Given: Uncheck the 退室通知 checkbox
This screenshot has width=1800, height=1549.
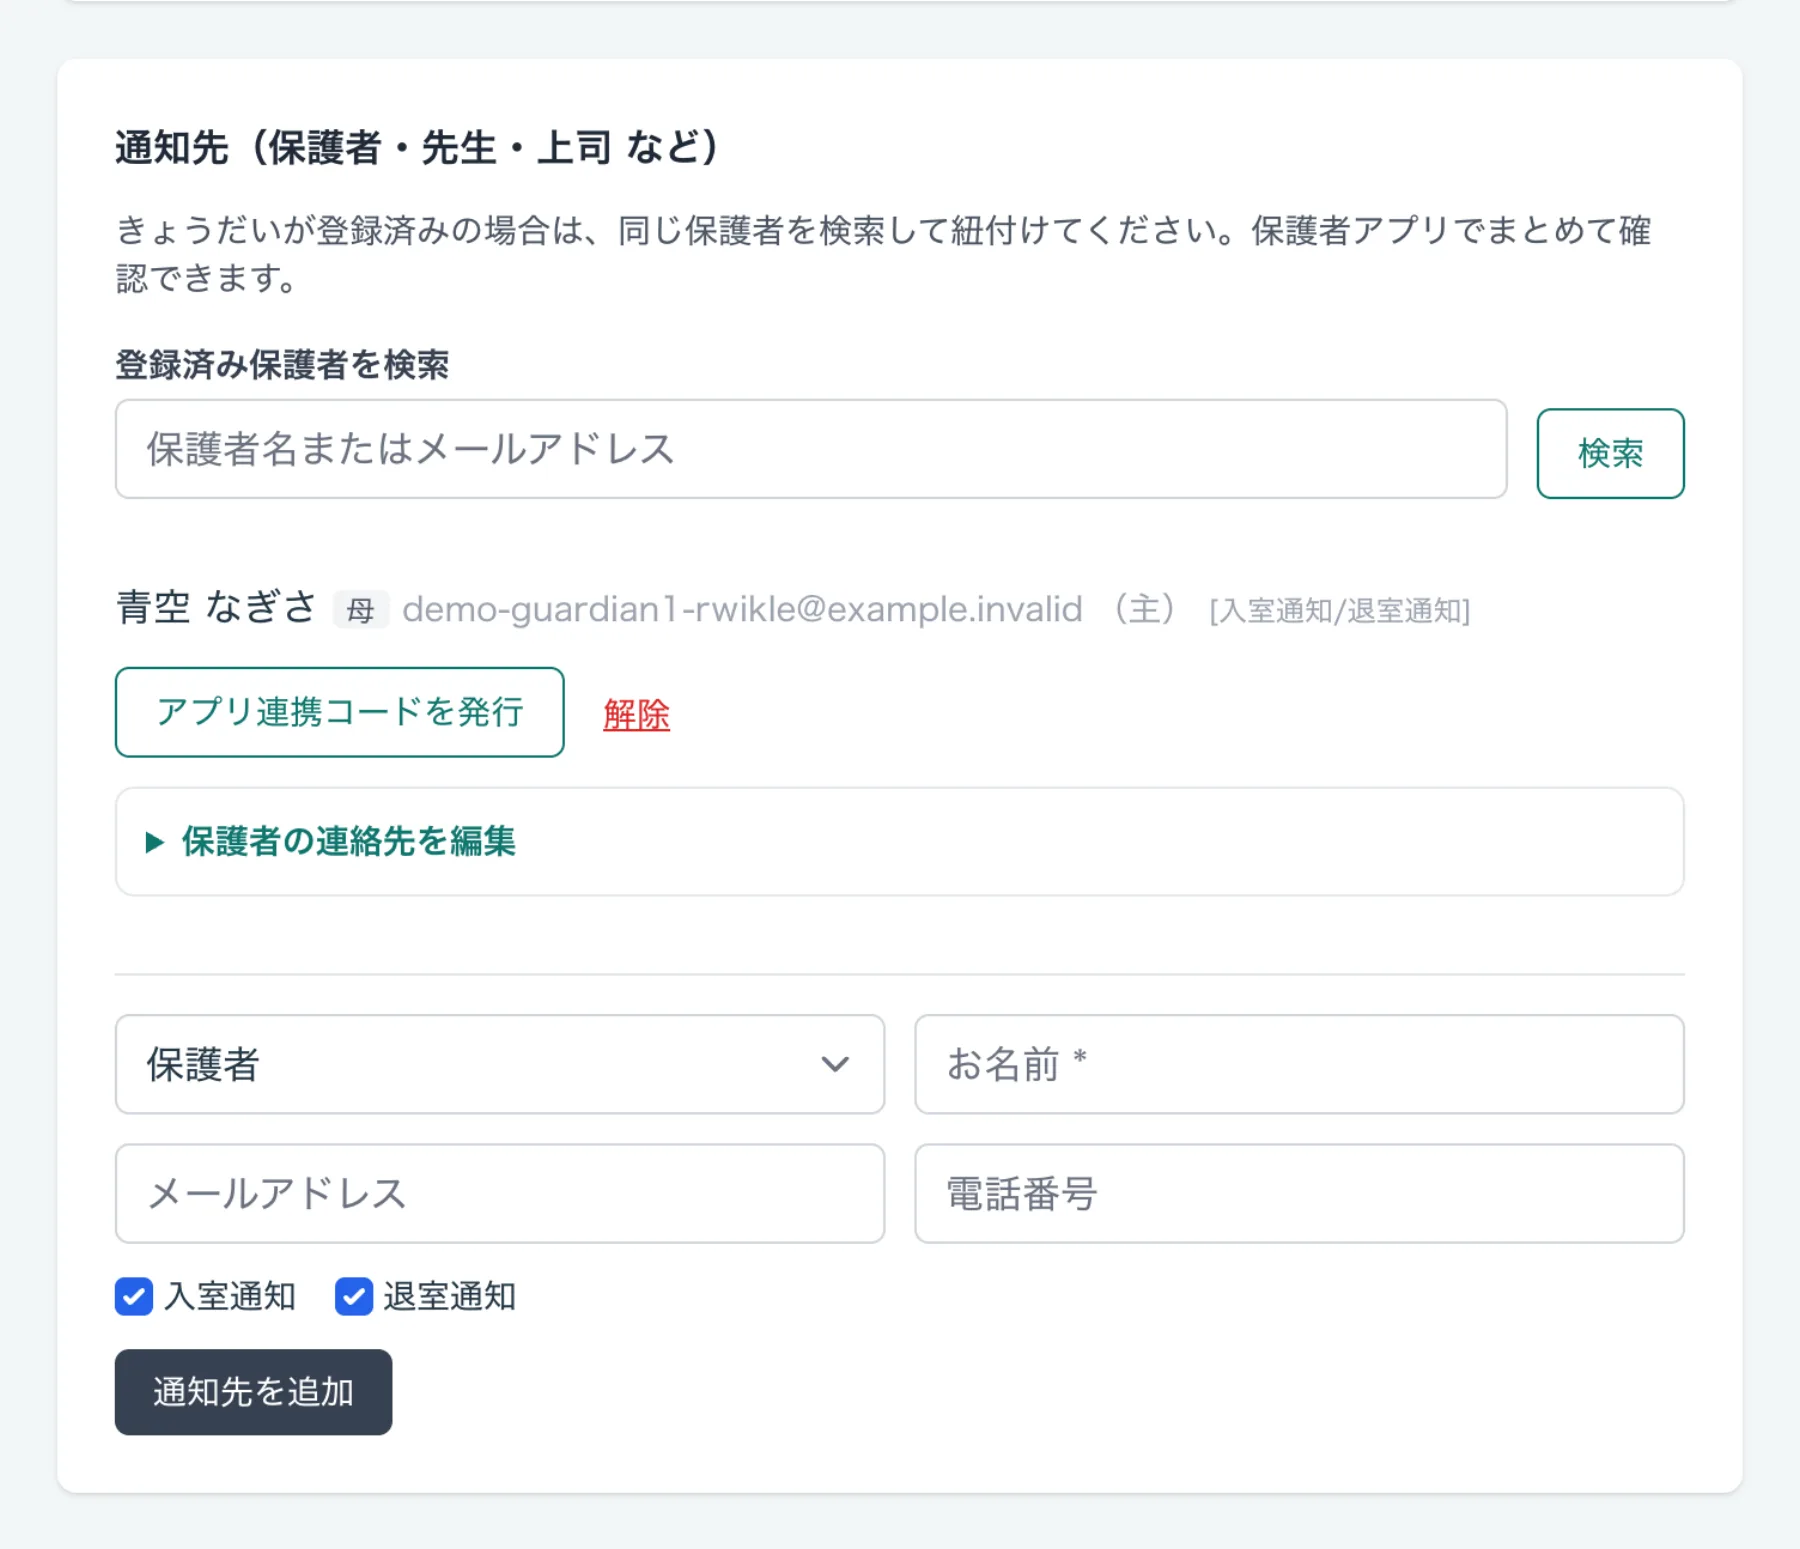Looking at the screenshot, I should 354,1296.
